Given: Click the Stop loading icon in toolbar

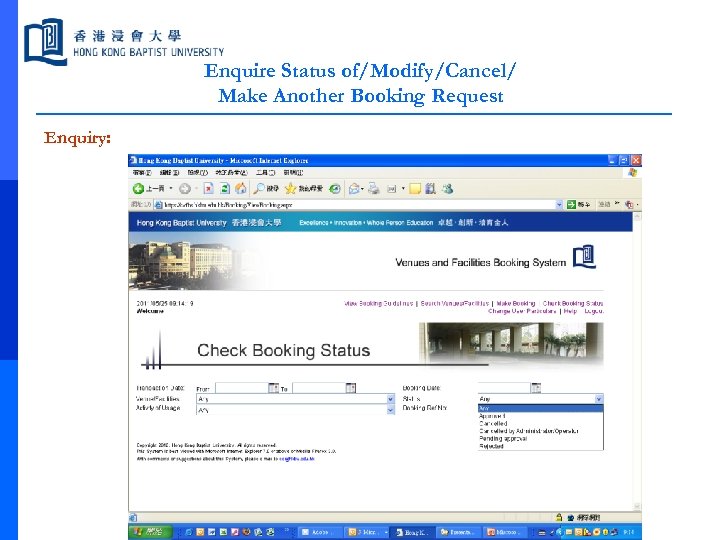Looking at the screenshot, I should (208, 189).
